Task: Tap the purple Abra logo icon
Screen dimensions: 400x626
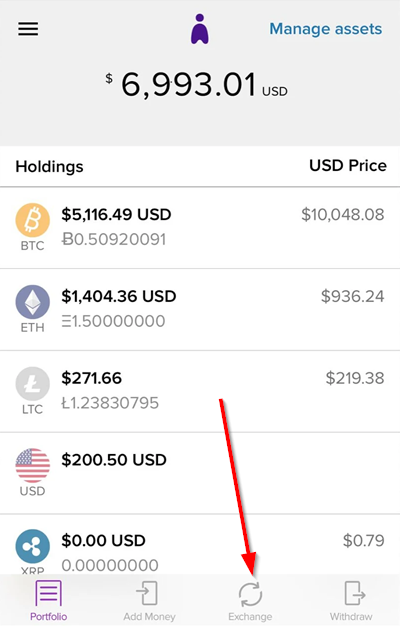Action: (200, 29)
